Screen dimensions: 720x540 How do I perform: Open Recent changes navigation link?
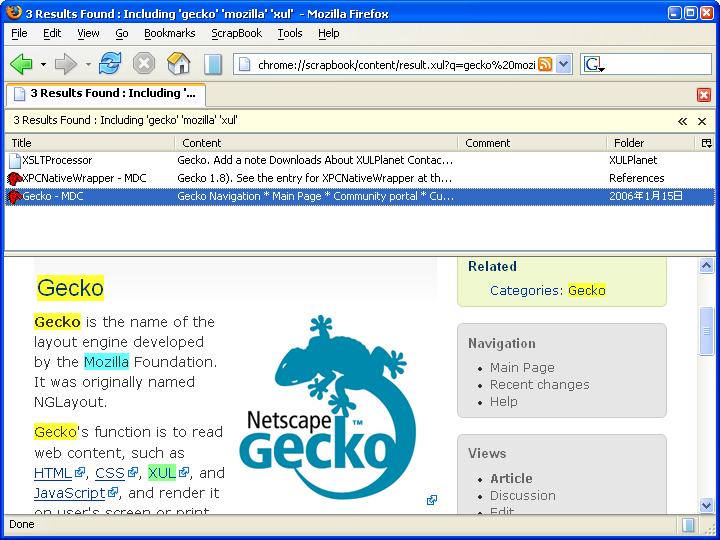coord(540,385)
